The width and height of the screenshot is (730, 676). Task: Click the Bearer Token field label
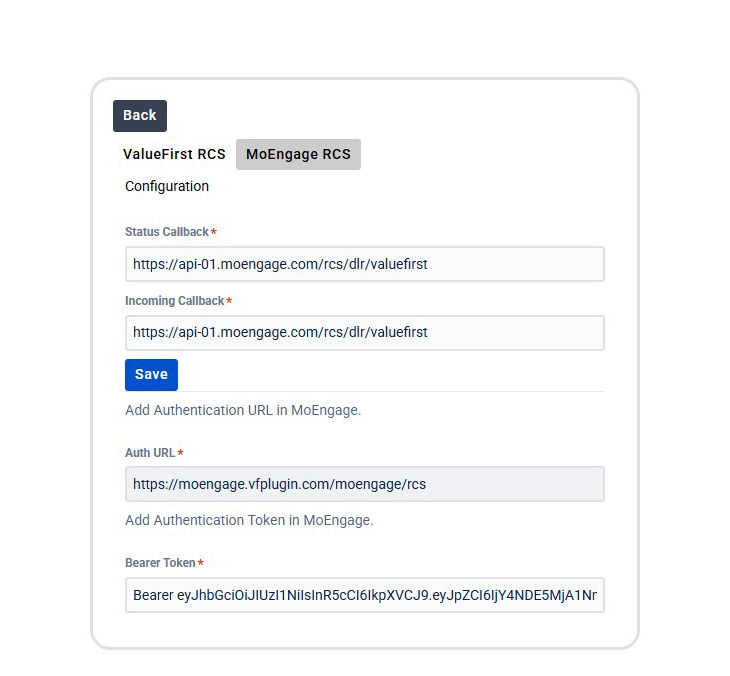[x=160, y=563]
